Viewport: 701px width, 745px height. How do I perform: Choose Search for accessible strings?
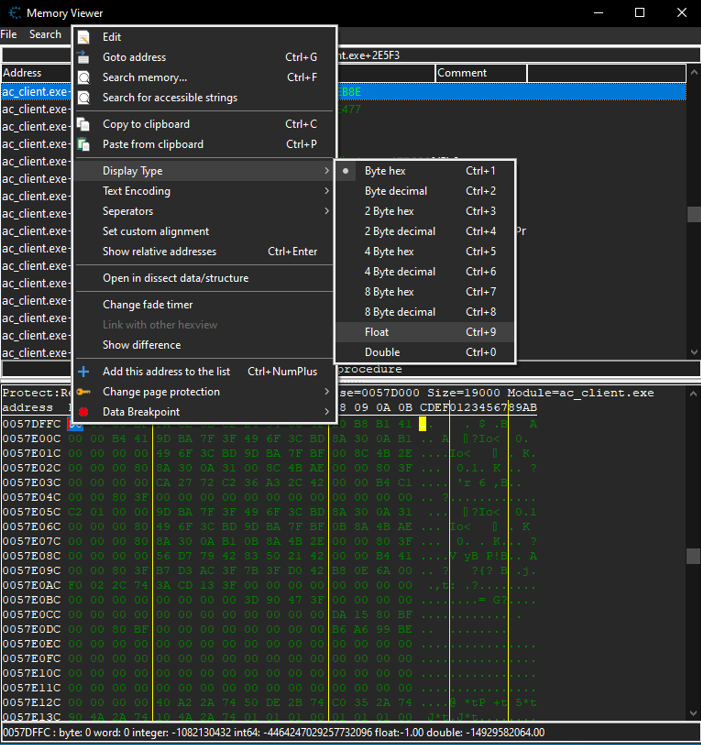(x=170, y=97)
